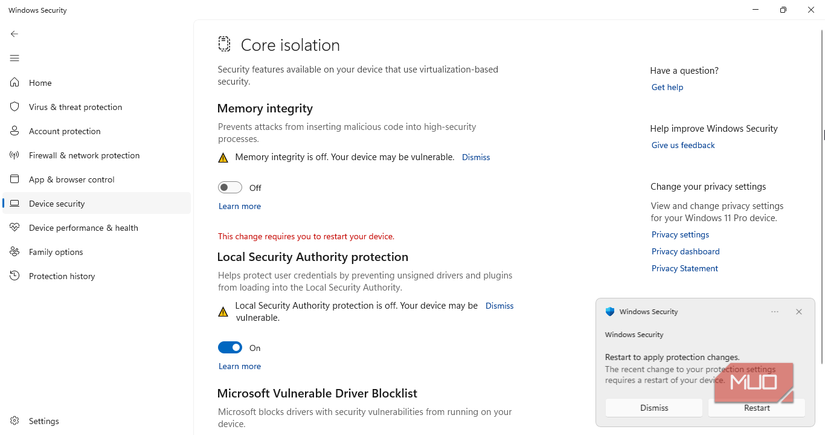Restore down the Windows Security window
Screen dimensions: 825x435
pyautogui.click(x=783, y=9)
